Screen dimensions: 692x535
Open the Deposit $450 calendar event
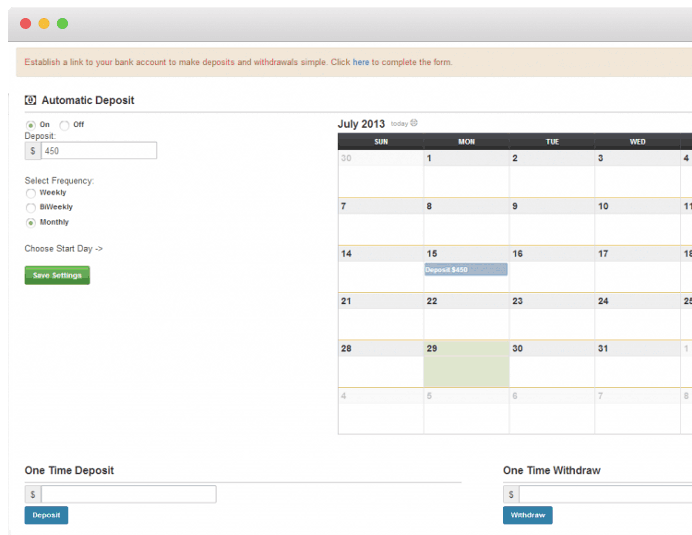pyautogui.click(x=466, y=269)
